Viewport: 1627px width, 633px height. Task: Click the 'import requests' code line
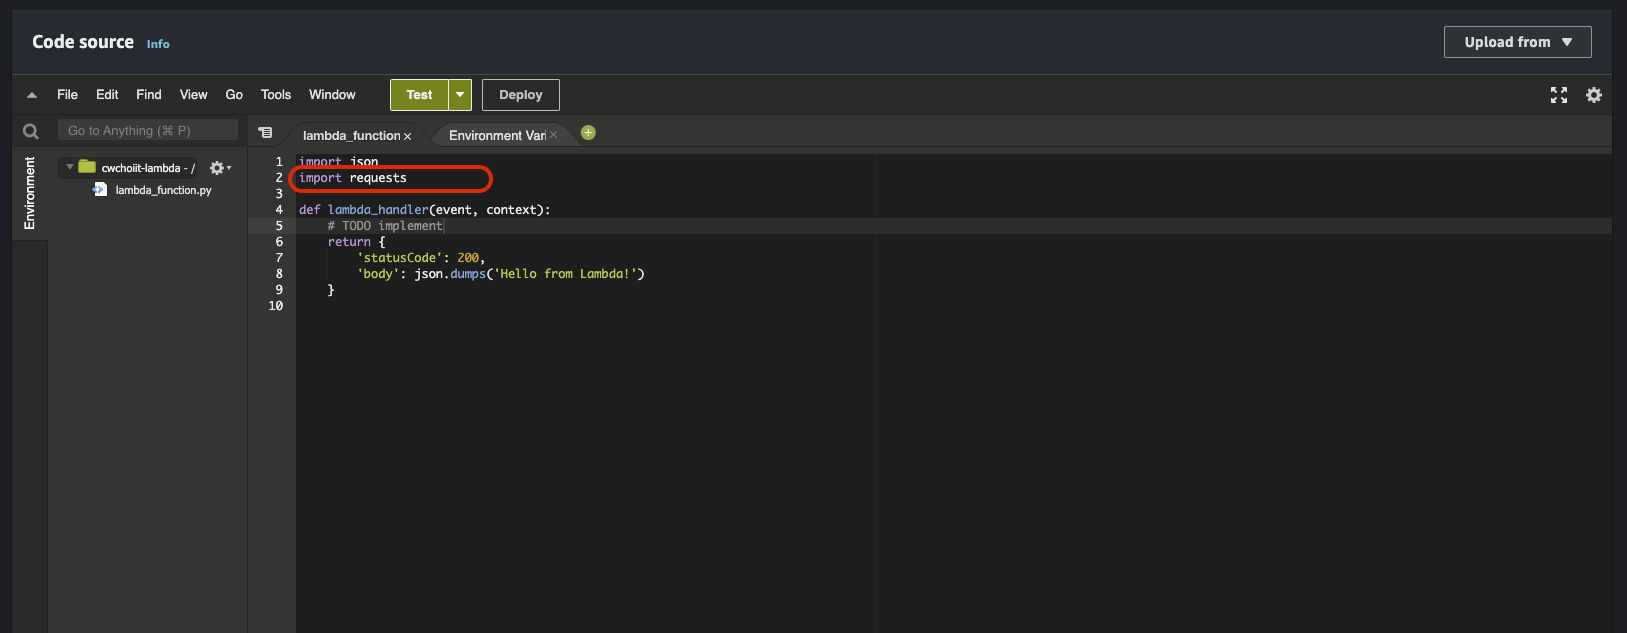[x=353, y=178]
